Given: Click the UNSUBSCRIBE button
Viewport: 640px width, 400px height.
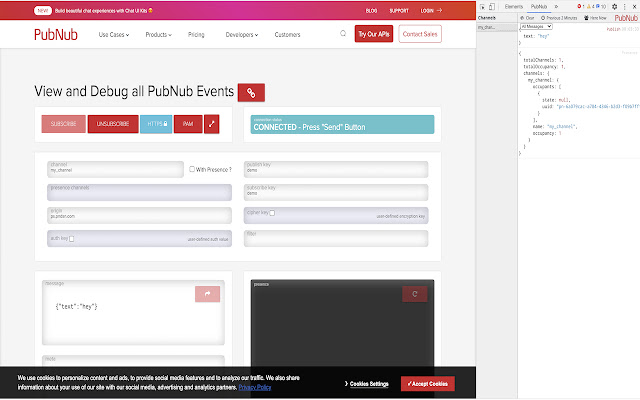Looking at the screenshot, I should (113, 124).
